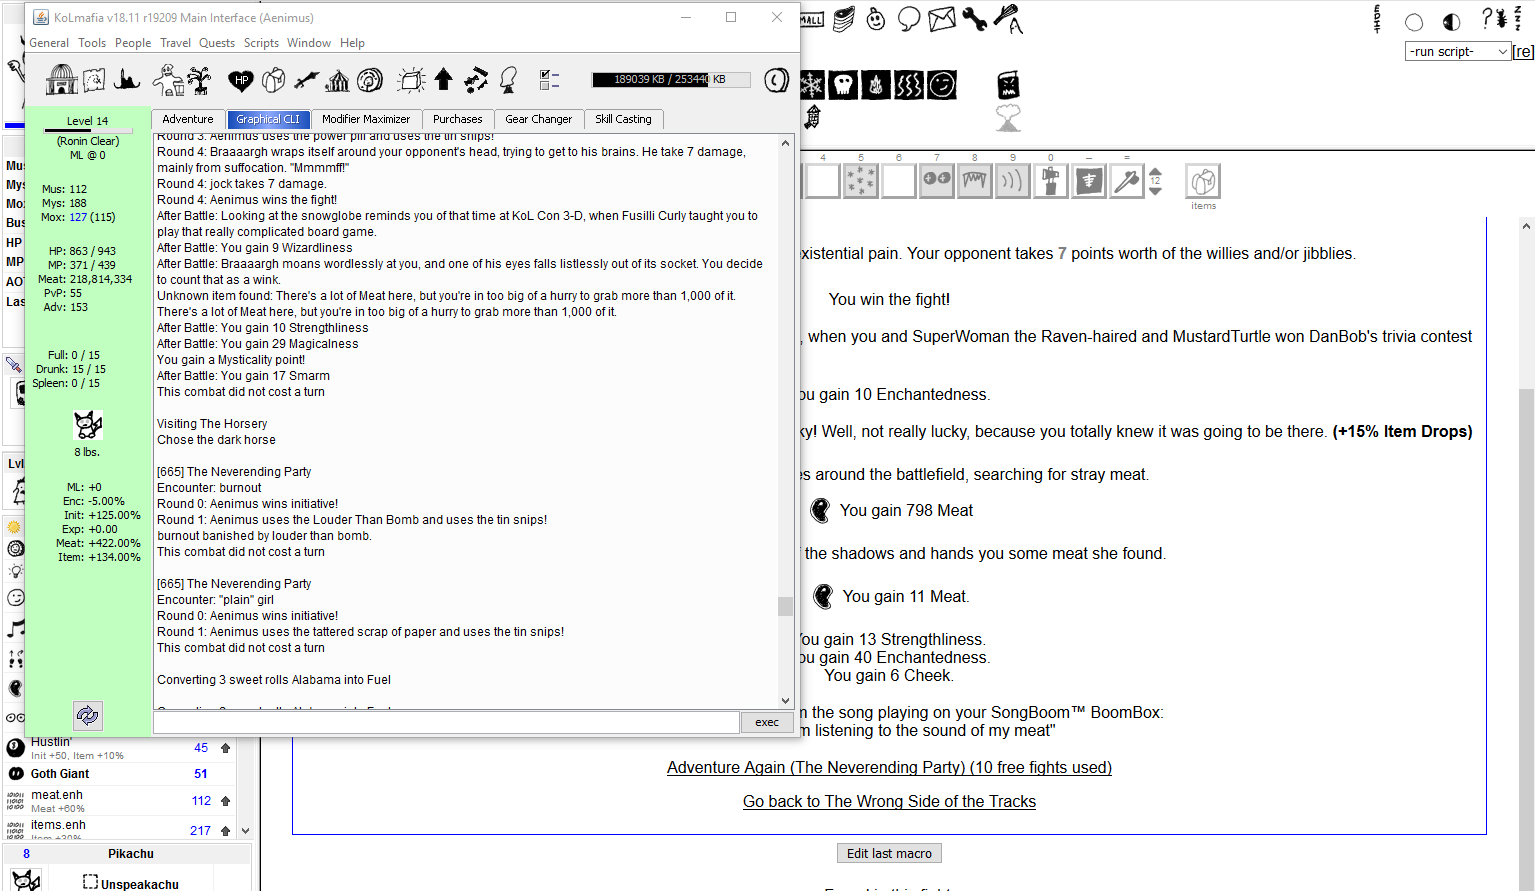The height and width of the screenshot is (891, 1535).
Task: Click the half-filled circle contrast toggle
Action: click(1452, 22)
